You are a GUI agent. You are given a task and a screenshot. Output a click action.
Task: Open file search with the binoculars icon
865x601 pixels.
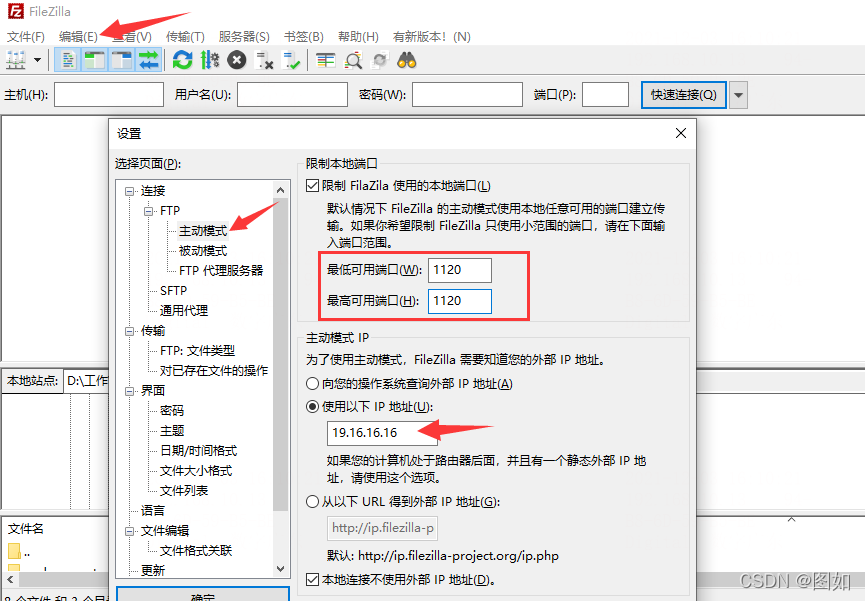coord(408,59)
